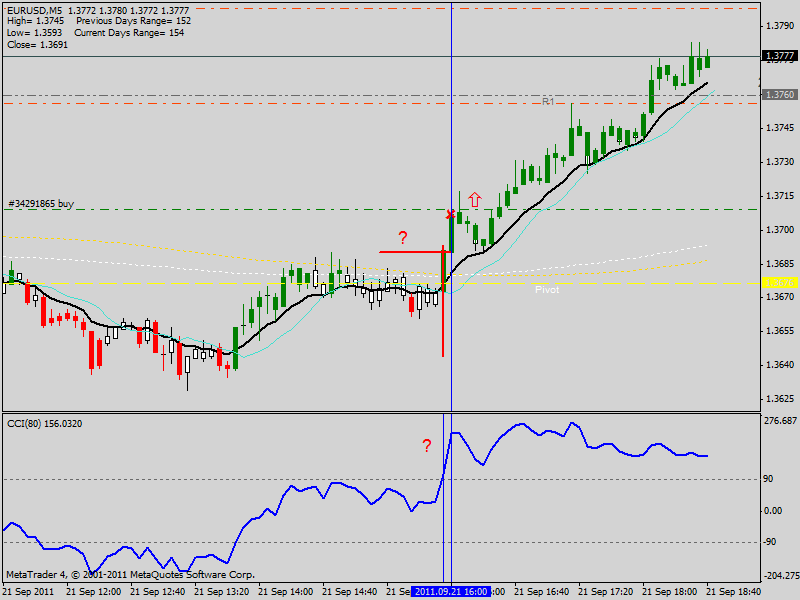
Task: Click the '#34291865 buy' order label
Action: 41,204
